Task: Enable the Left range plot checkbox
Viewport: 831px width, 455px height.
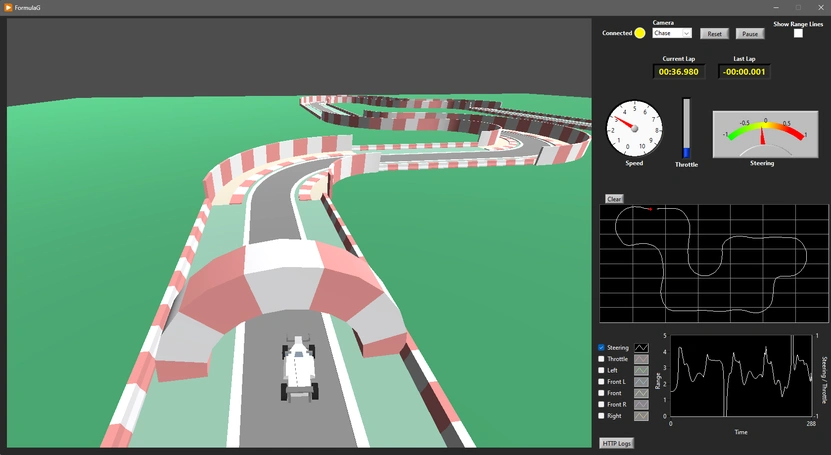Action: pos(601,370)
